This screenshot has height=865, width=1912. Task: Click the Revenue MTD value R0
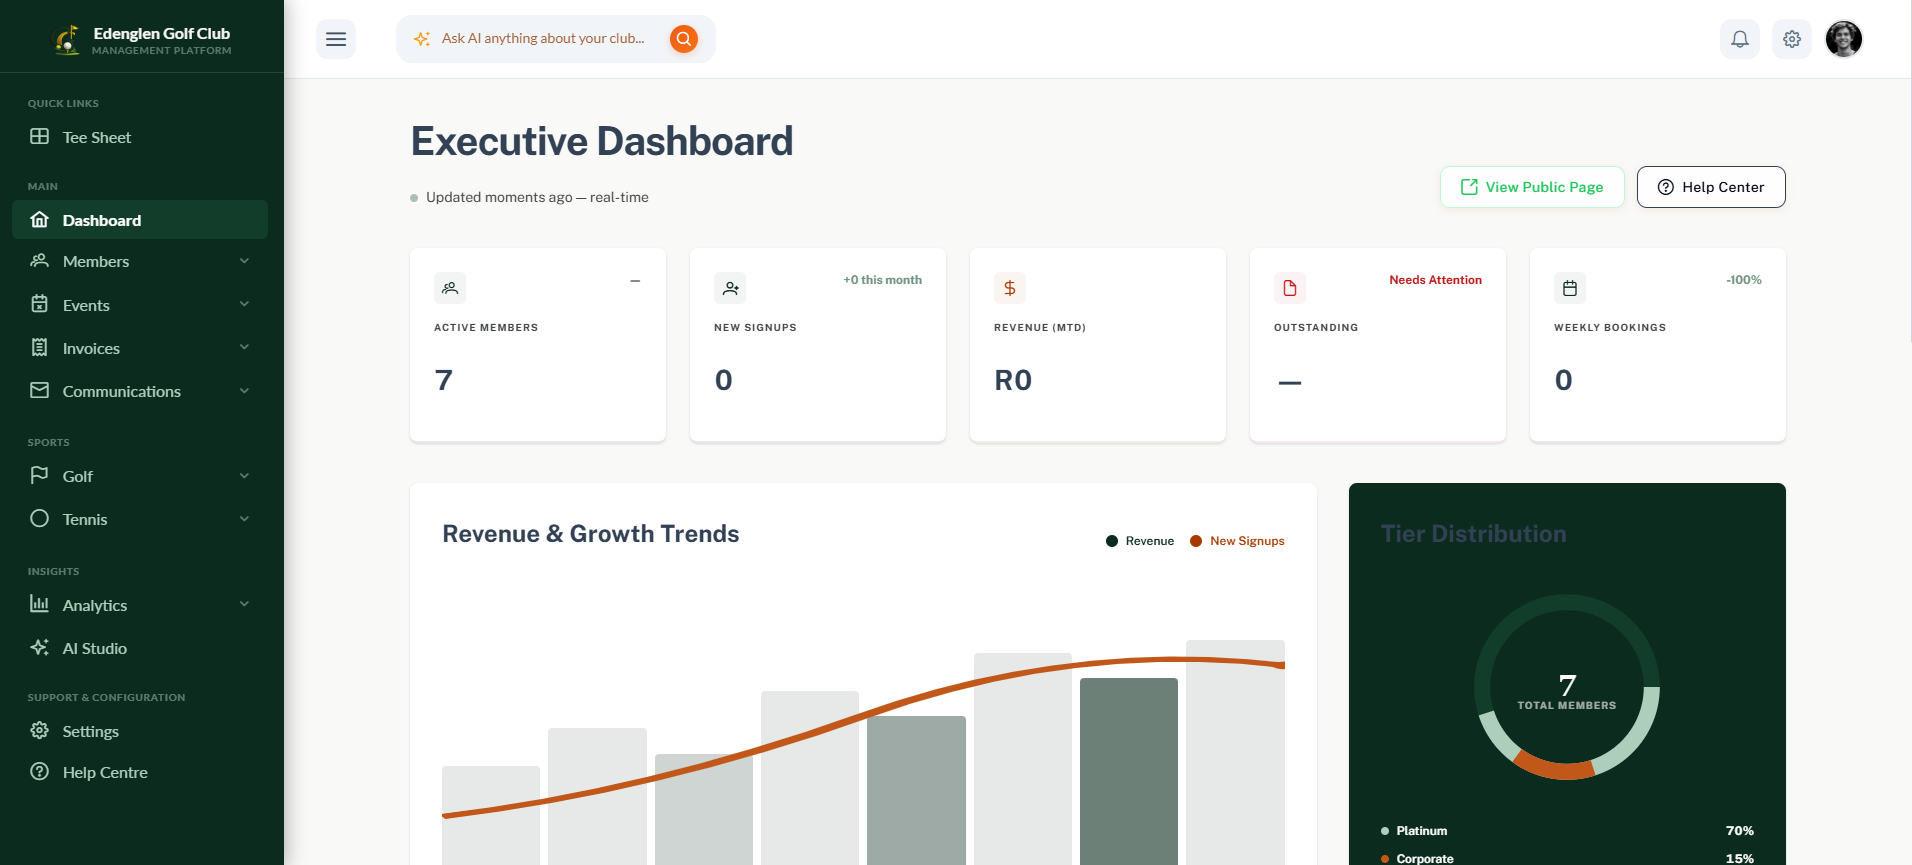click(1013, 380)
